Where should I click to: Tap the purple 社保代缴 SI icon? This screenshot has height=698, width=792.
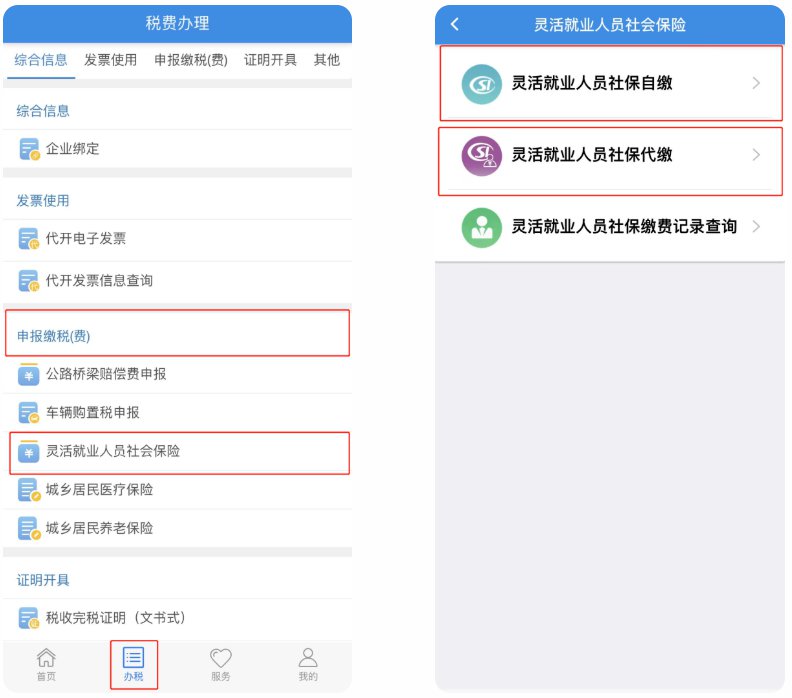coord(481,156)
